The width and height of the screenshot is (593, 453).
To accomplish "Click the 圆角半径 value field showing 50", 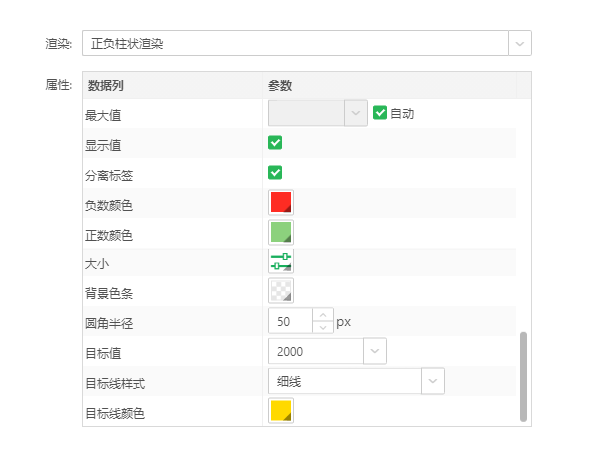I will pos(290,321).
